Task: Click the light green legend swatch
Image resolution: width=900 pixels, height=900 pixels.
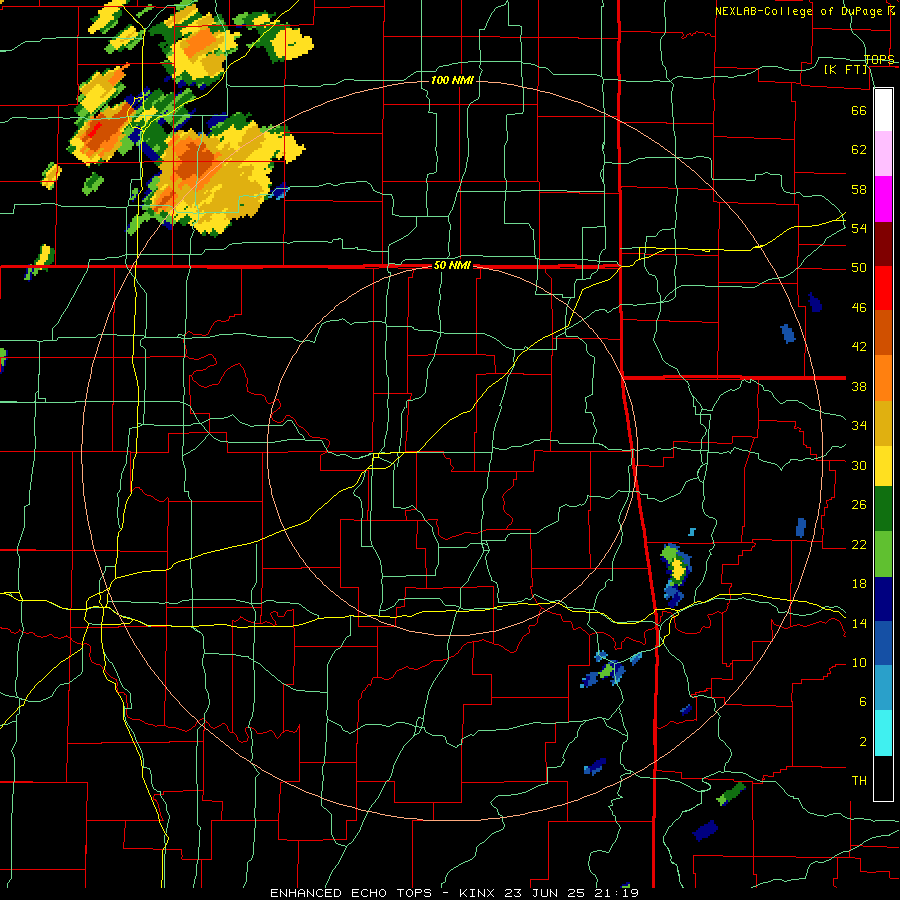Action: tap(883, 554)
